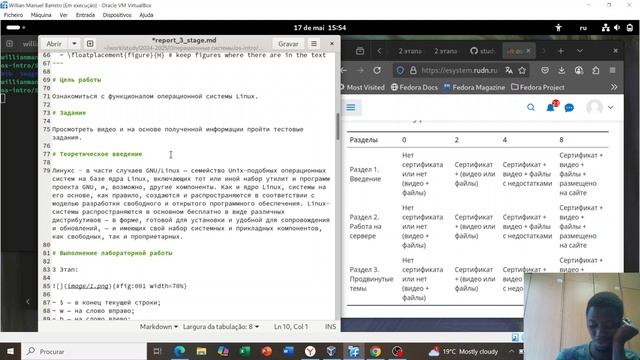Screen dimensions: 640x360
Task: Open site messages chat icon
Action: pos(569,108)
